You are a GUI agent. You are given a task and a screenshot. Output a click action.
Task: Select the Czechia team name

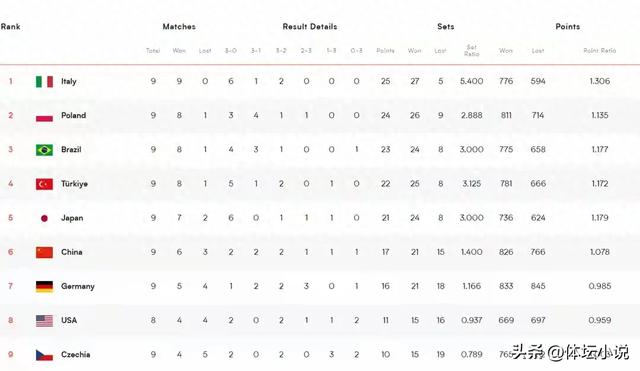tap(76, 354)
